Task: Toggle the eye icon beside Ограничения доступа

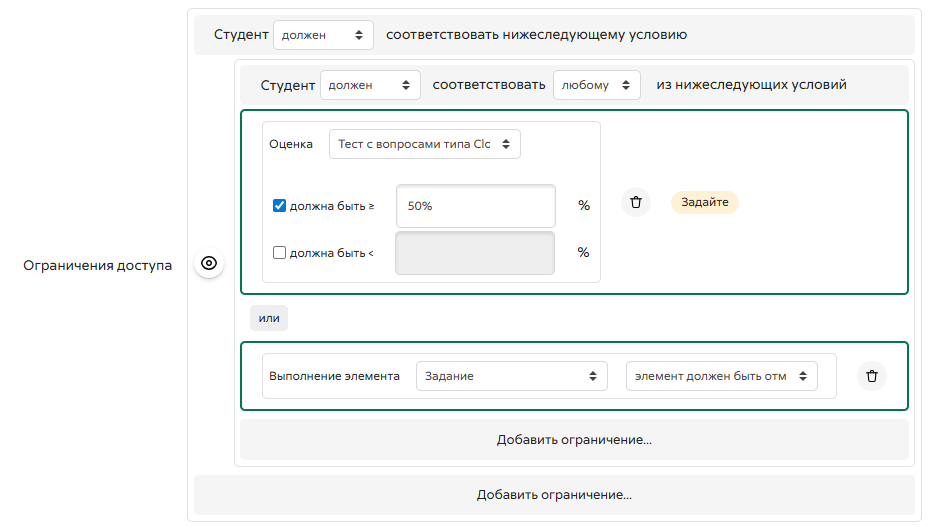Action: pos(209,264)
